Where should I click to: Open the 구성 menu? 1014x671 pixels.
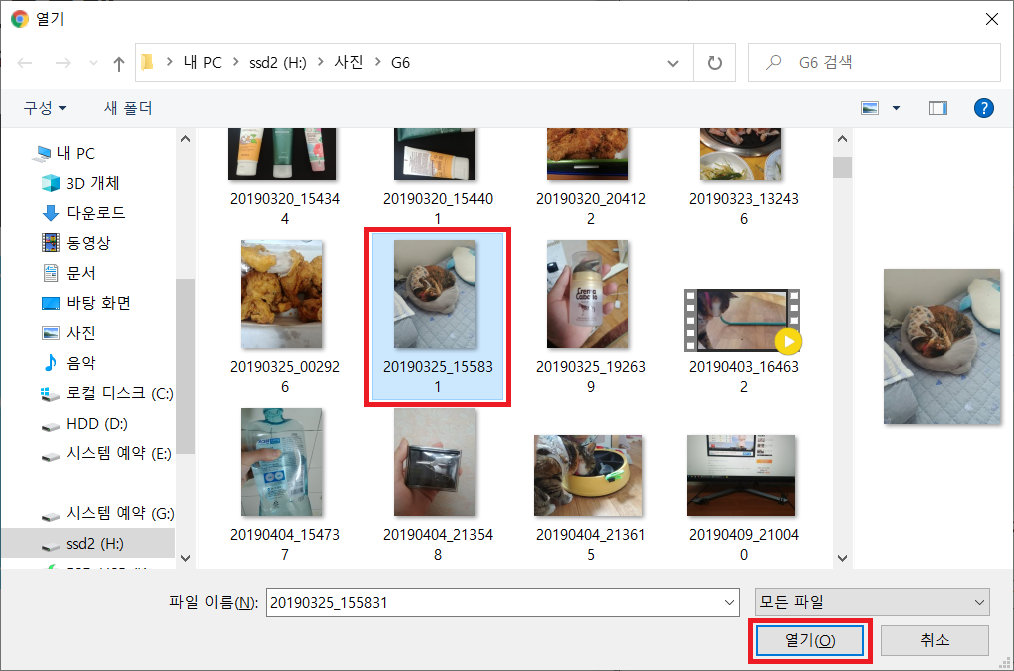[44, 108]
